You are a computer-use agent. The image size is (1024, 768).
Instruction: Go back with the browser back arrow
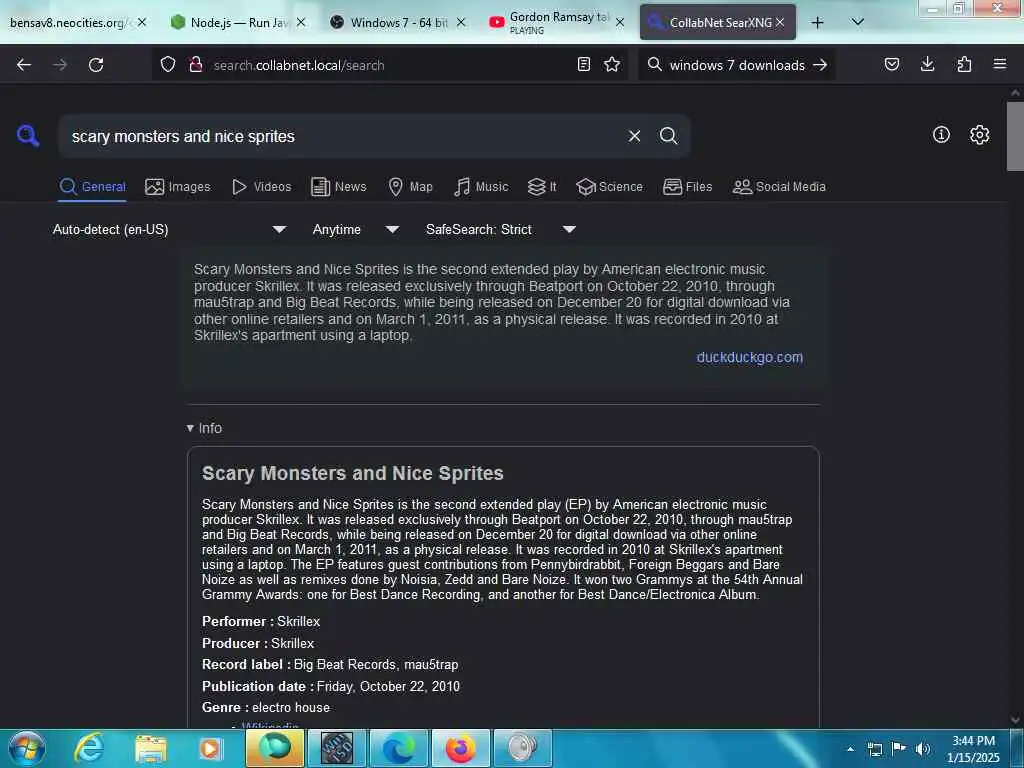click(24, 65)
